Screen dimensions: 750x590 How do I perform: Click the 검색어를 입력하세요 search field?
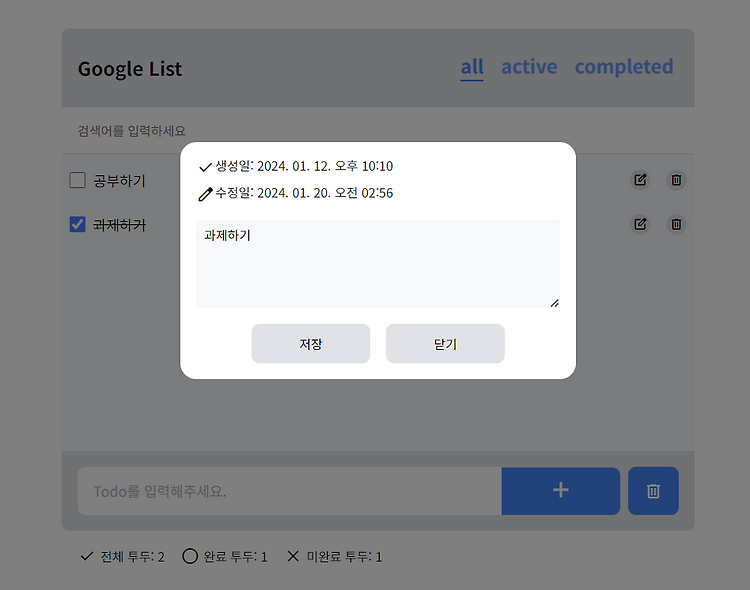click(378, 131)
